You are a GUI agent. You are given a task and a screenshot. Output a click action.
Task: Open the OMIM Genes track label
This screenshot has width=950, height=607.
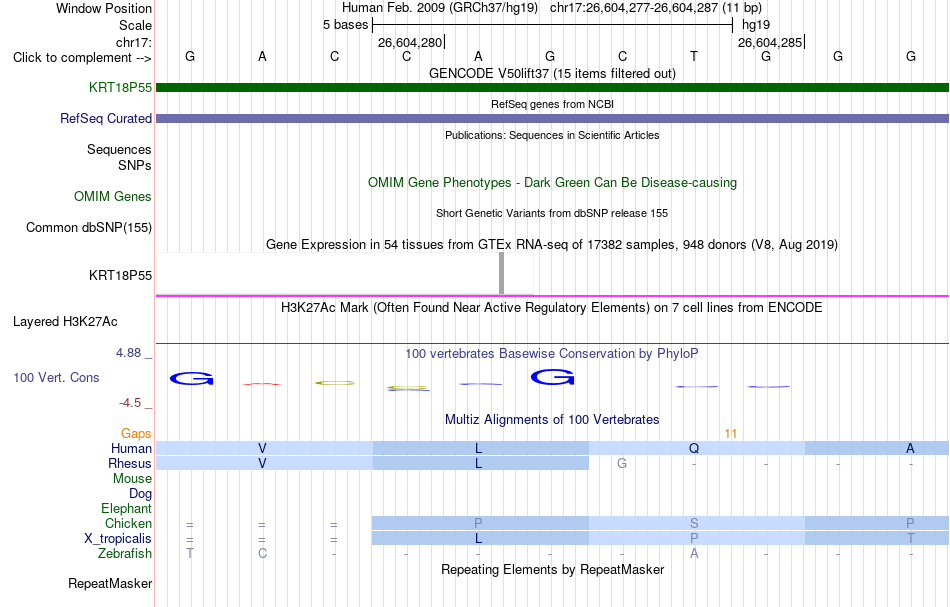pos(112,196)
